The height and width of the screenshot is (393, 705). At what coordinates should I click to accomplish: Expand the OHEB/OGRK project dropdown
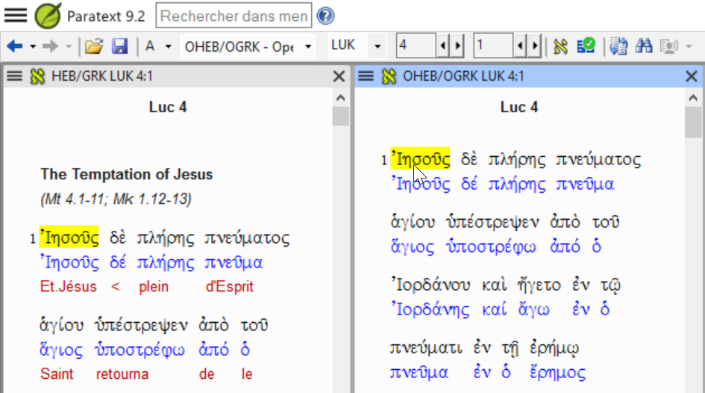pos(308,46)
